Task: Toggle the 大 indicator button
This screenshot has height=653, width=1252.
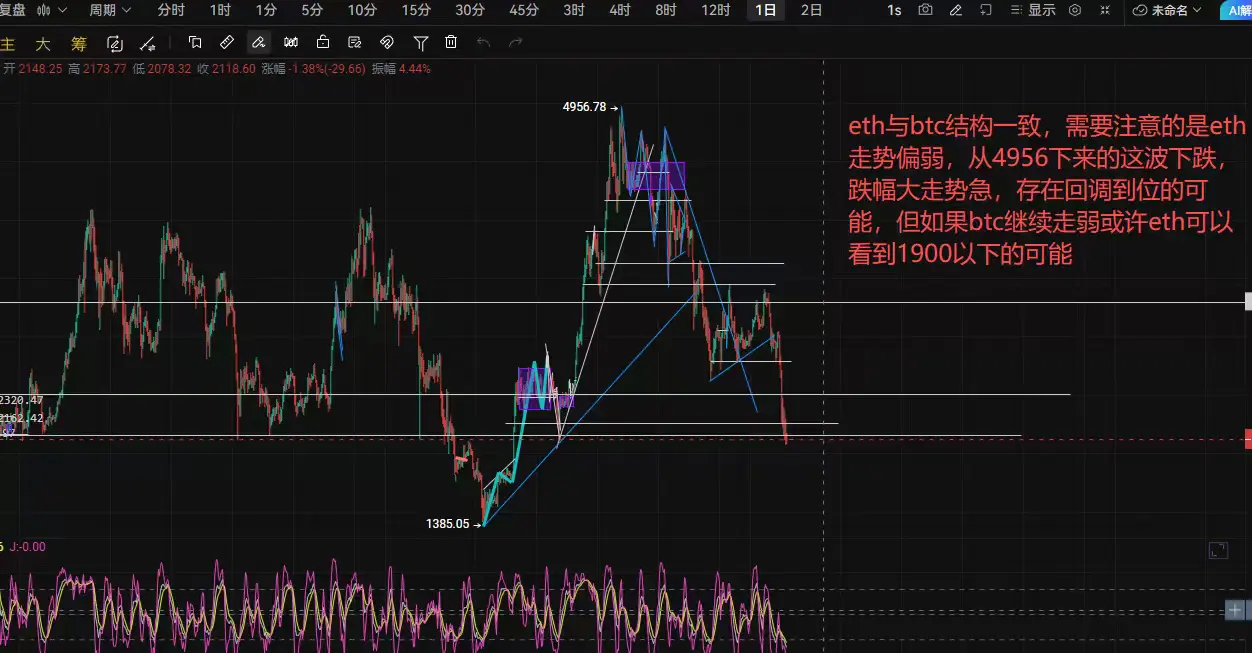Action: click(x=43, y=45)
